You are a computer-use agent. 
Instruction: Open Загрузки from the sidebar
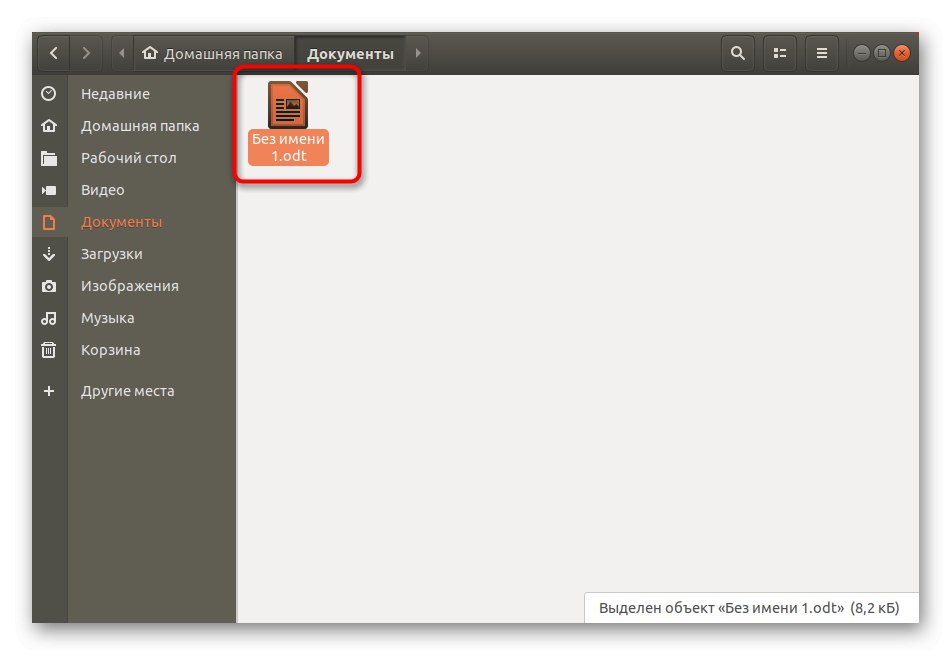(112, 254)
